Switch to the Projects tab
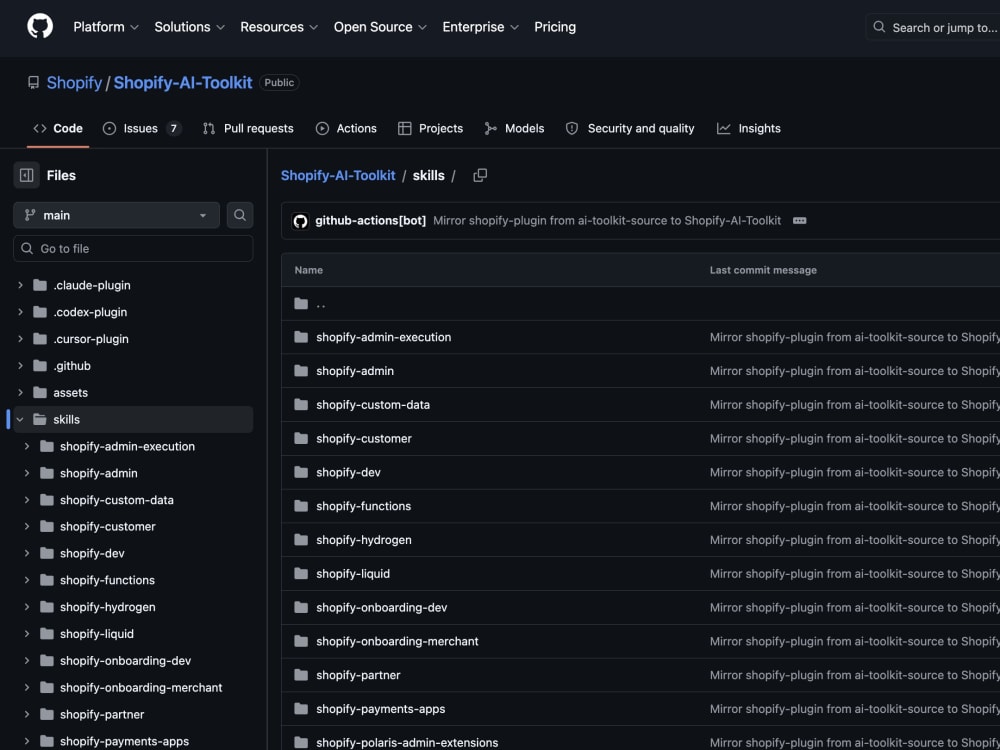 tap(430, 128)
